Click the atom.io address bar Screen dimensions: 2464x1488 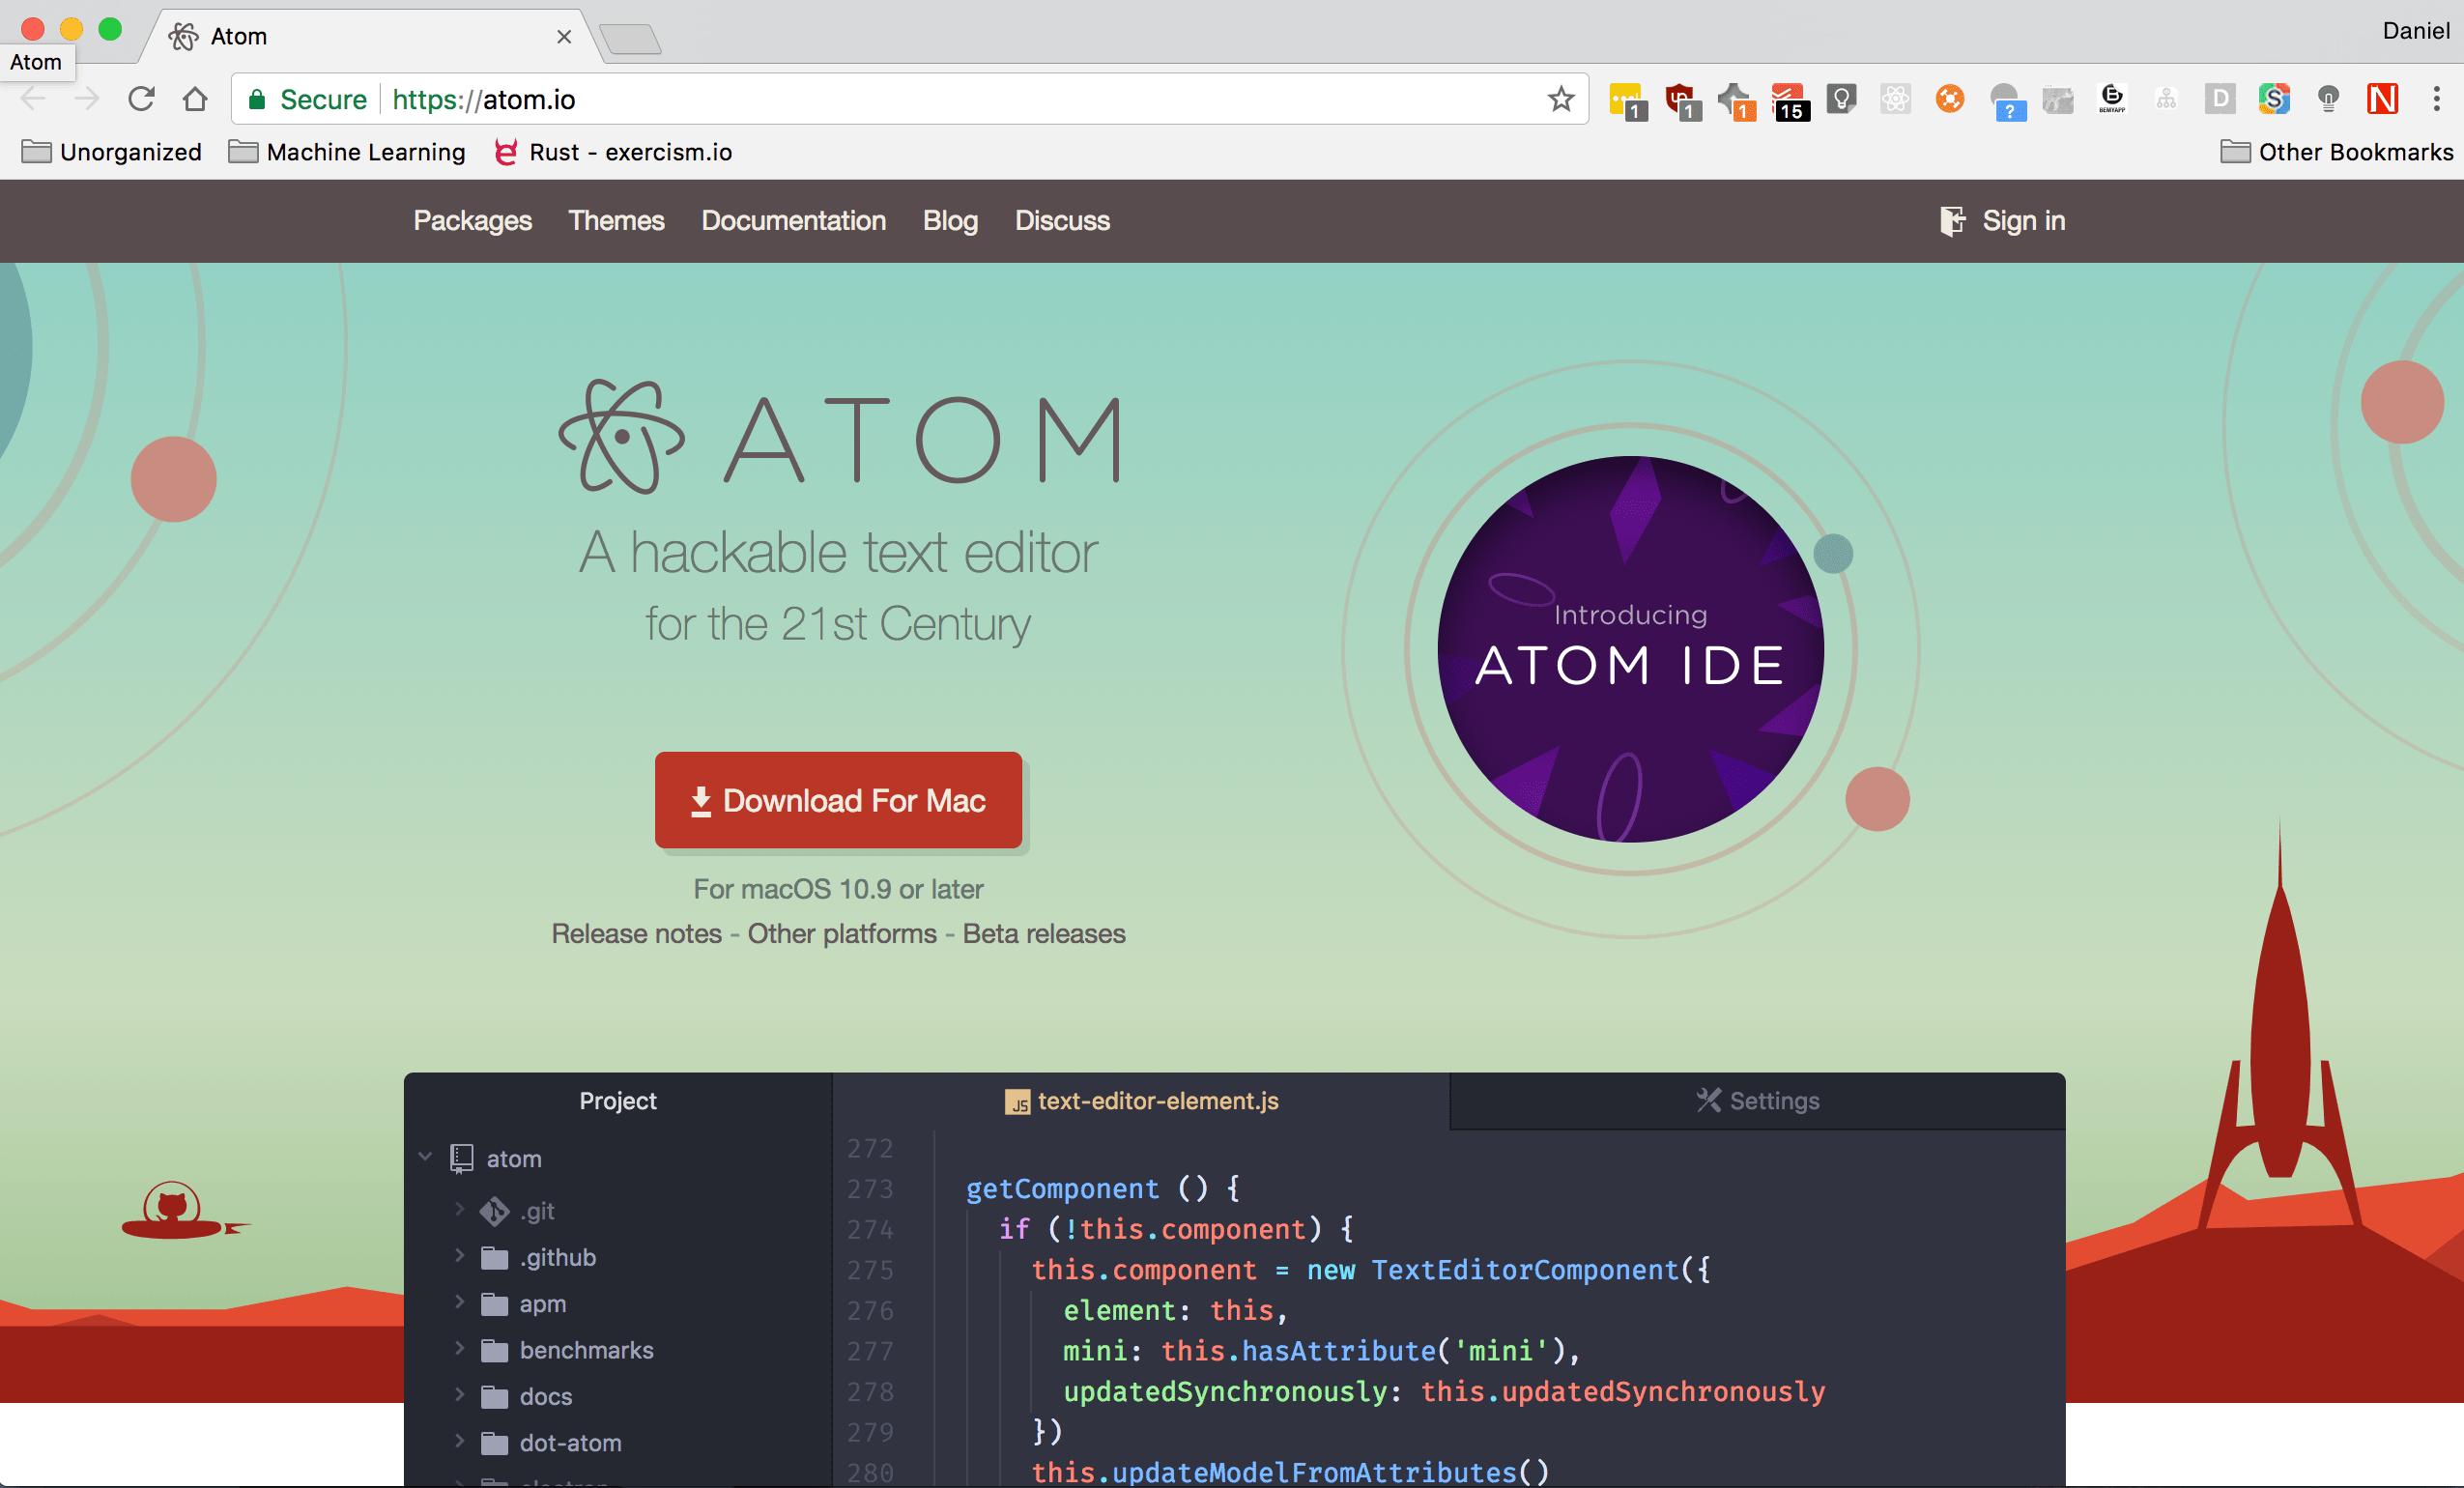[900, 99]
